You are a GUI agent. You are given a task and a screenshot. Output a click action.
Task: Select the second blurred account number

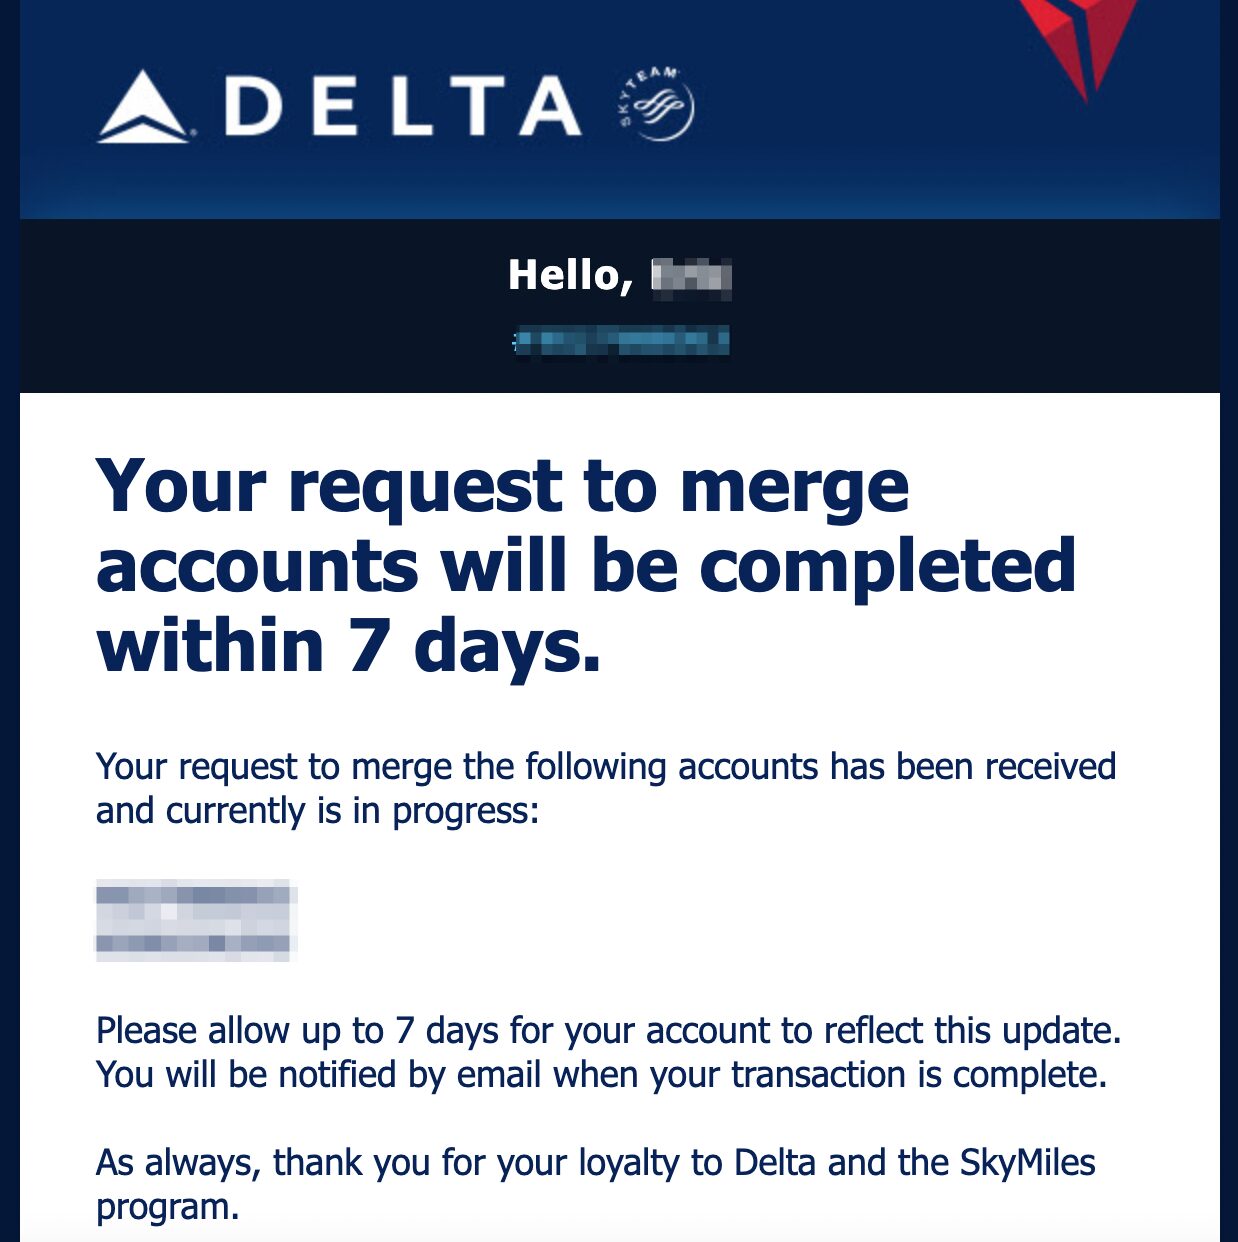pyautogui.click(x=194, y=943)
